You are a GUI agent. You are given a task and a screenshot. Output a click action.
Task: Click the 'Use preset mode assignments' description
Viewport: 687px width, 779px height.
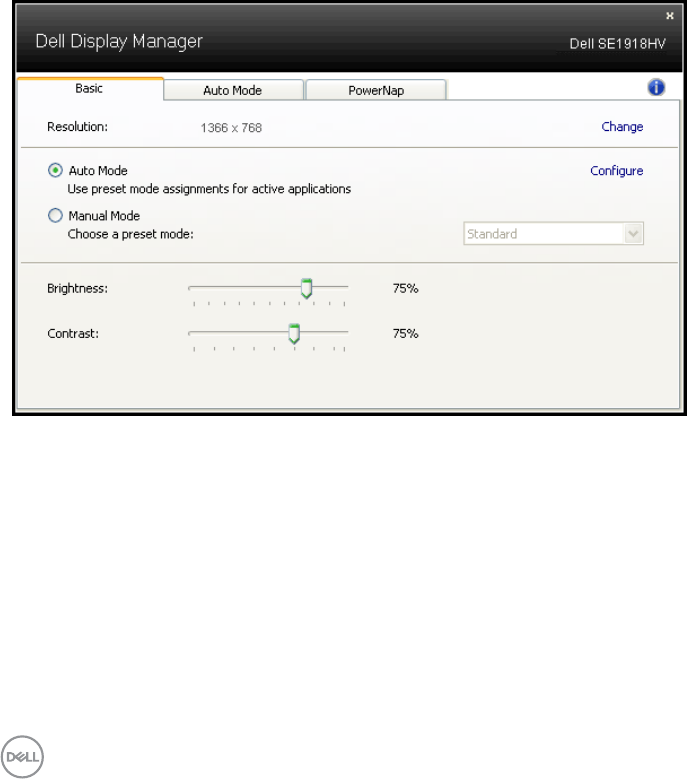(x=209, y=189)
